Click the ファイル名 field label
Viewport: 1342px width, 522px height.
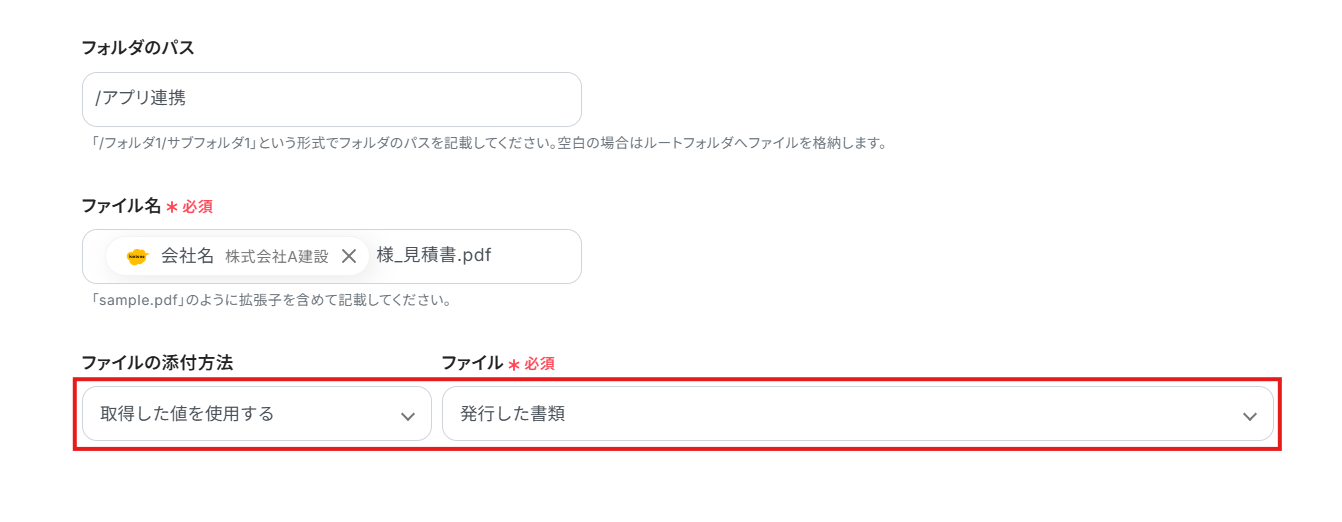(x=121, y=206)
